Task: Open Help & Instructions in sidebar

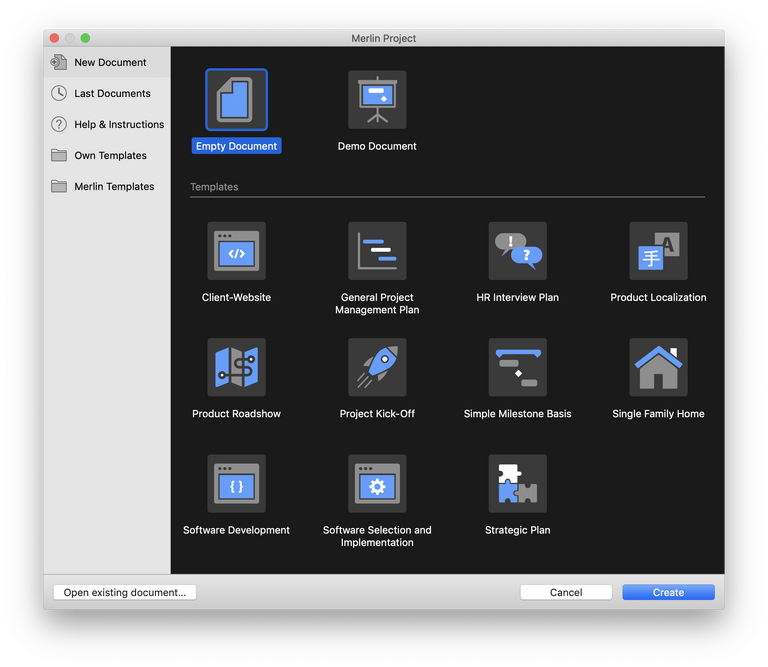Action: 119,125
